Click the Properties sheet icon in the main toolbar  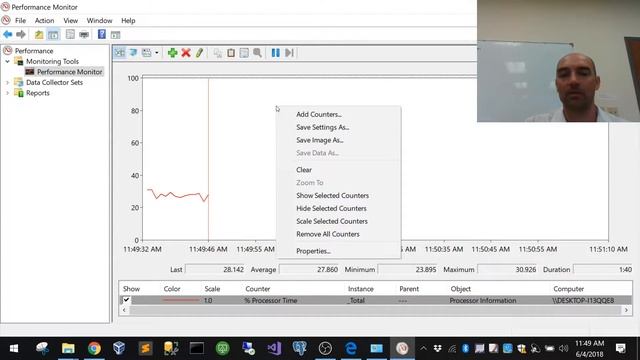(x=70, y=35)
